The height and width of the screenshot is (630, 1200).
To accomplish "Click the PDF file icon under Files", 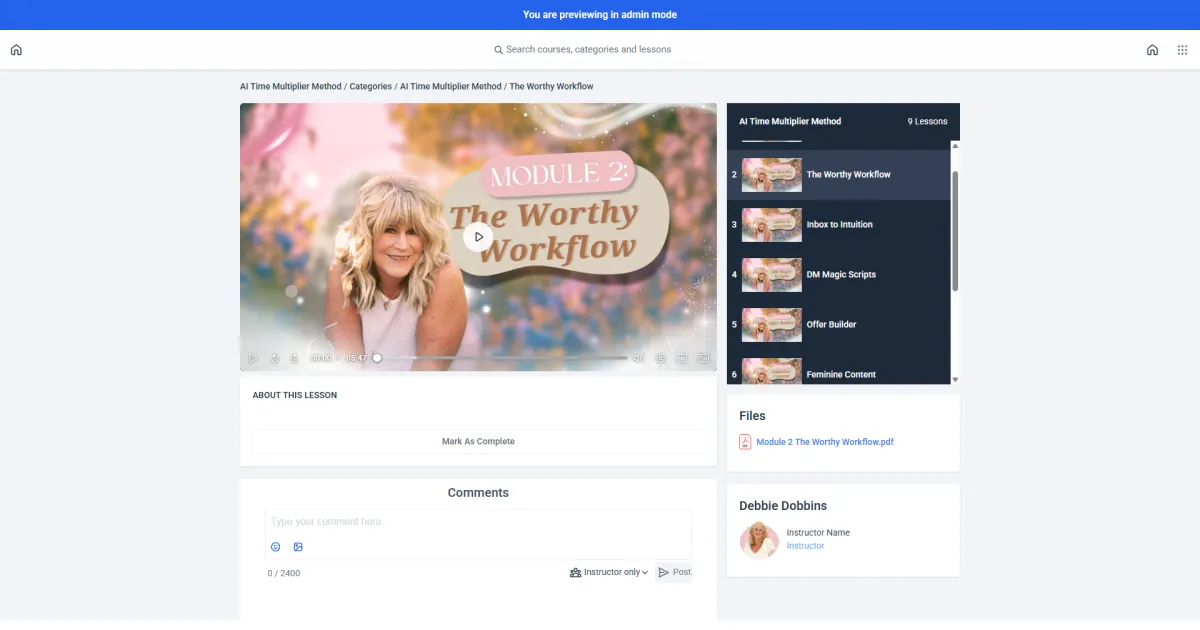I will (x=745, y=442).
